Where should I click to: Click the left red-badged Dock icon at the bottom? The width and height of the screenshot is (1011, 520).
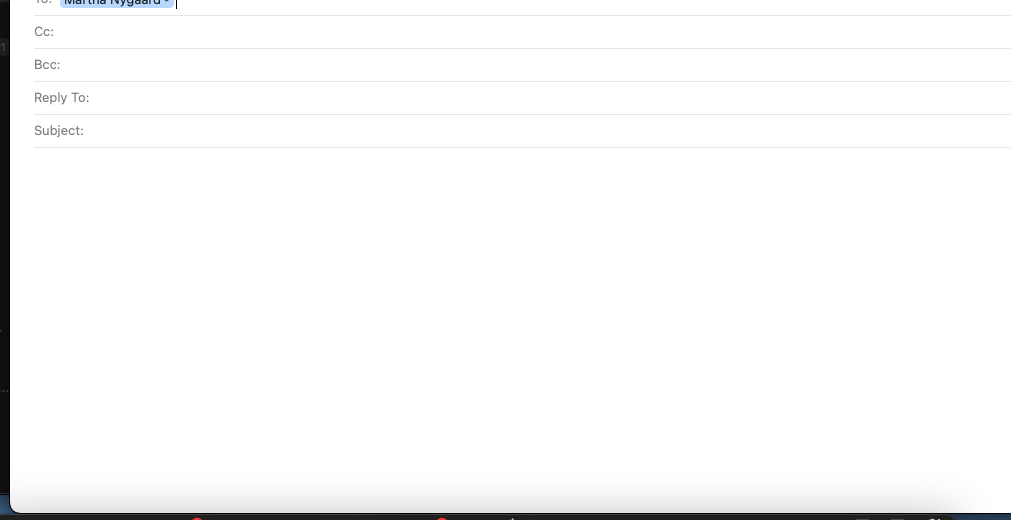pos(197,518)
